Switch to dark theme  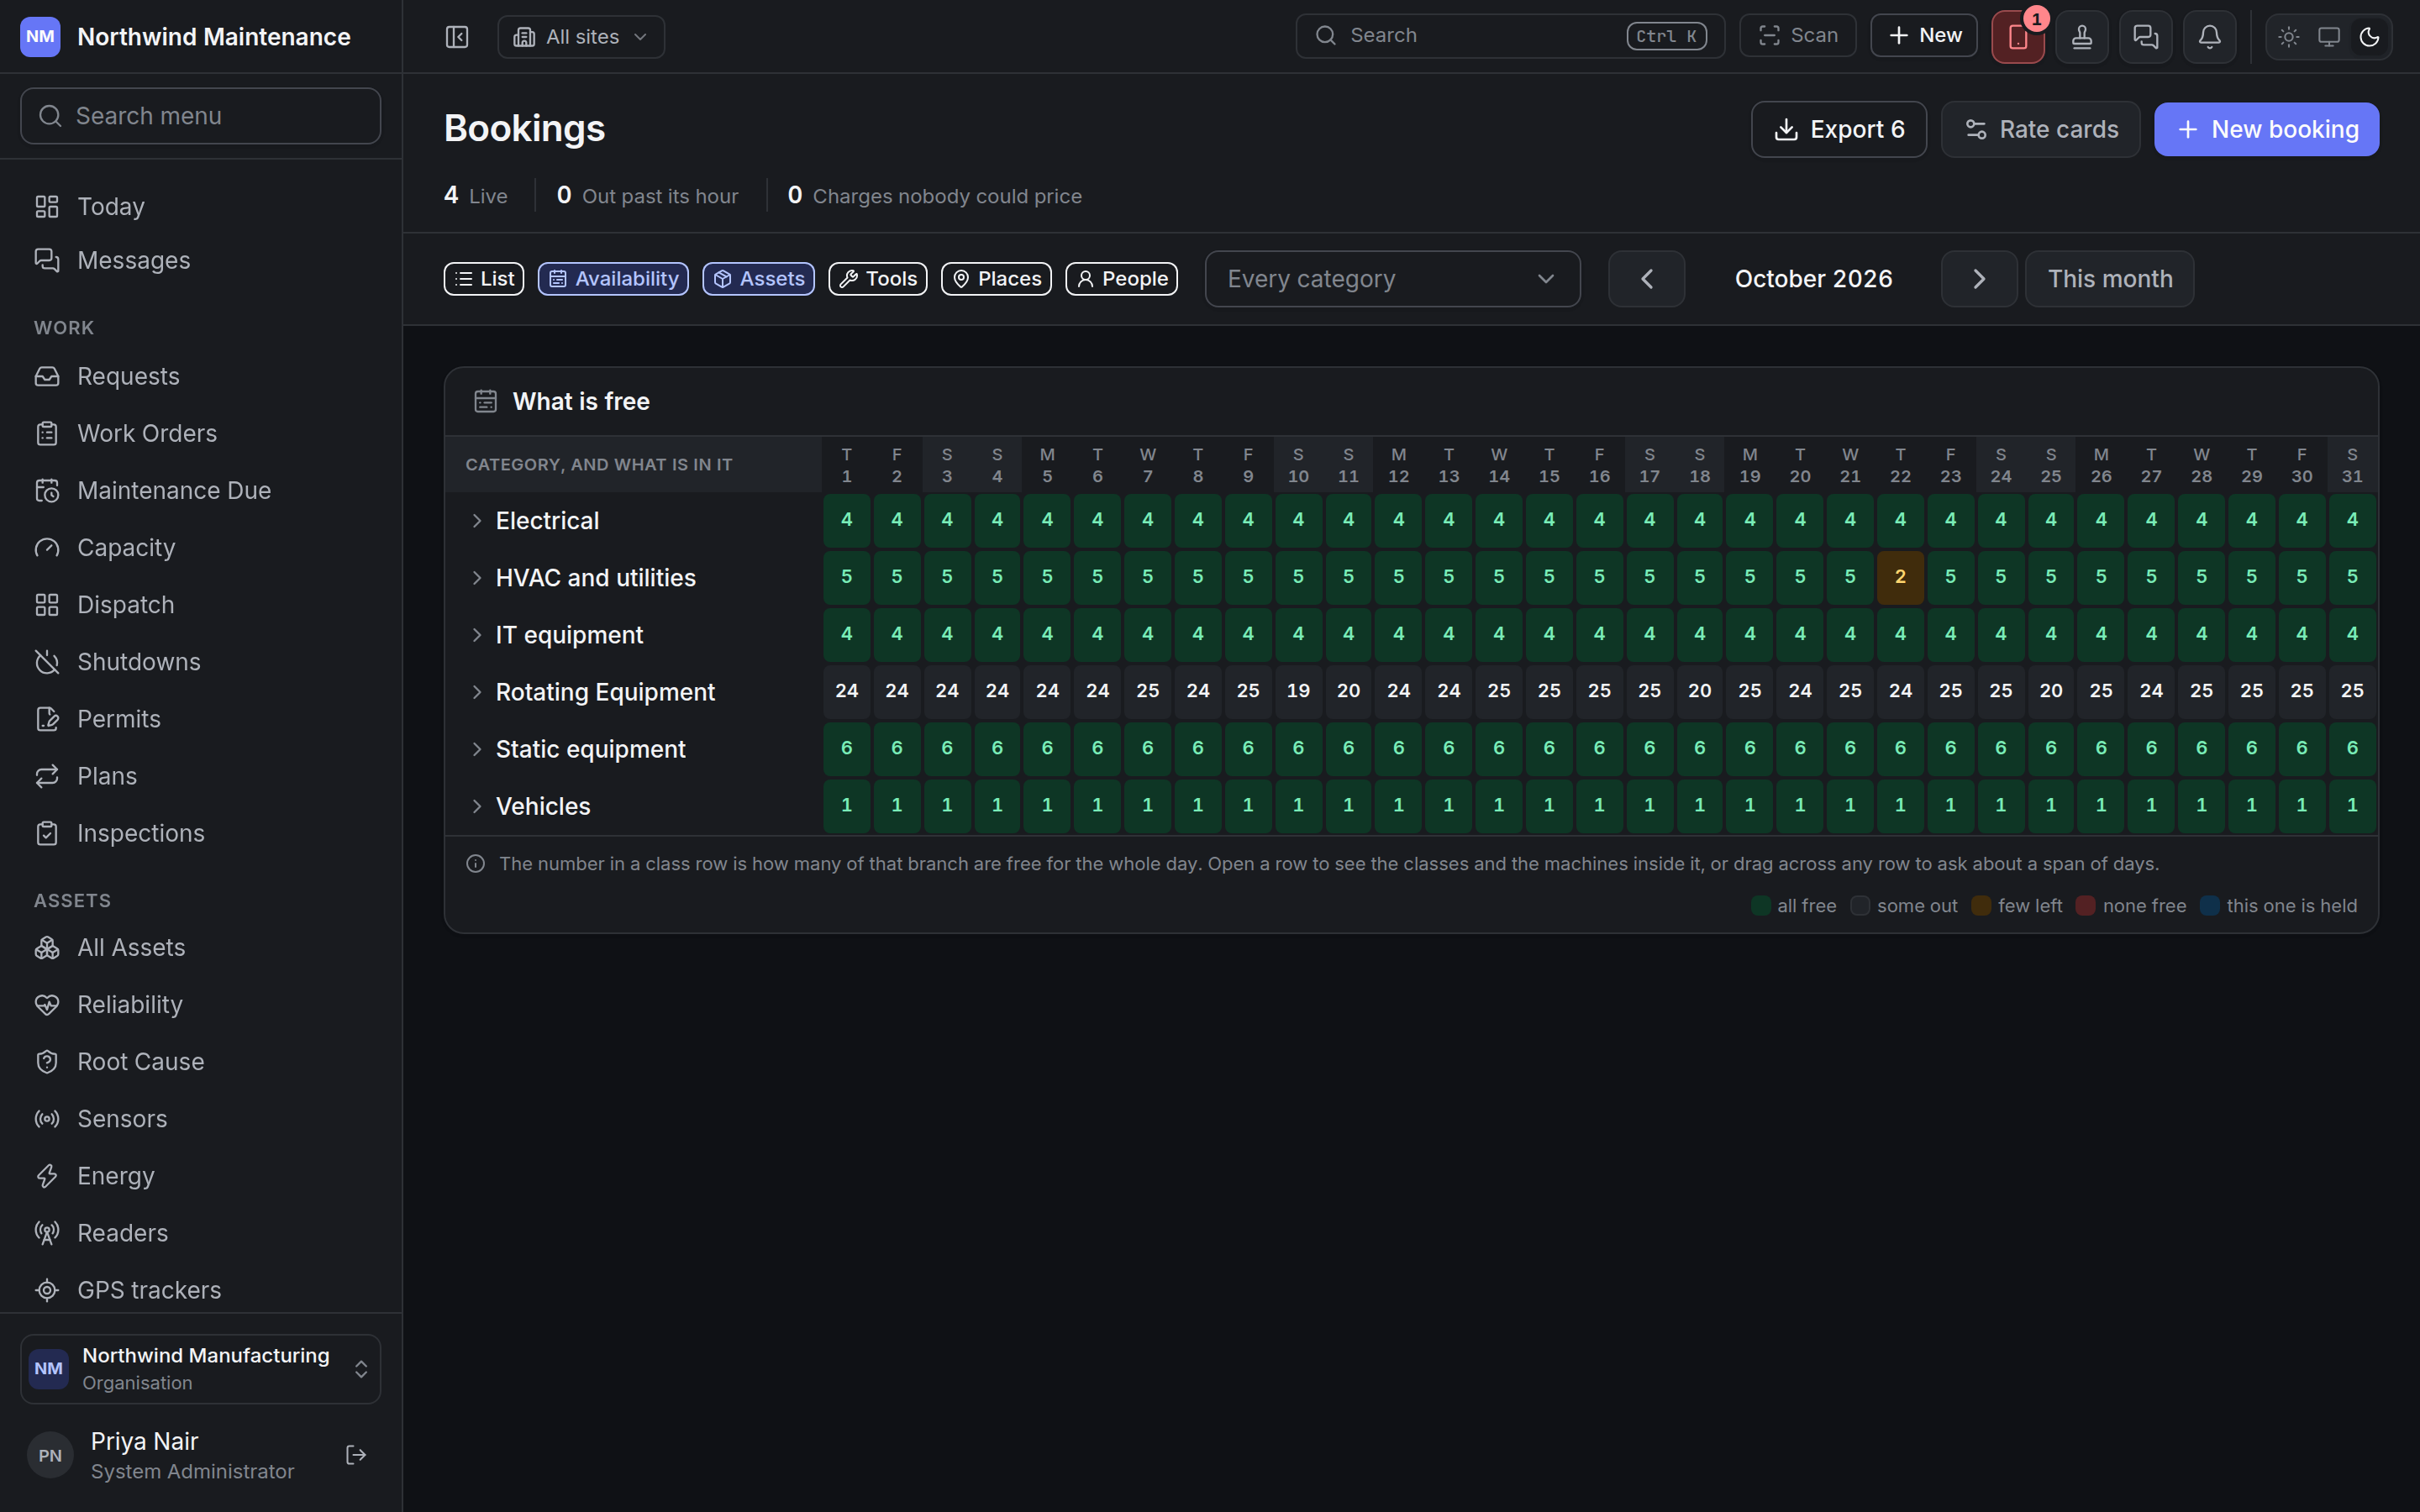2369,37
